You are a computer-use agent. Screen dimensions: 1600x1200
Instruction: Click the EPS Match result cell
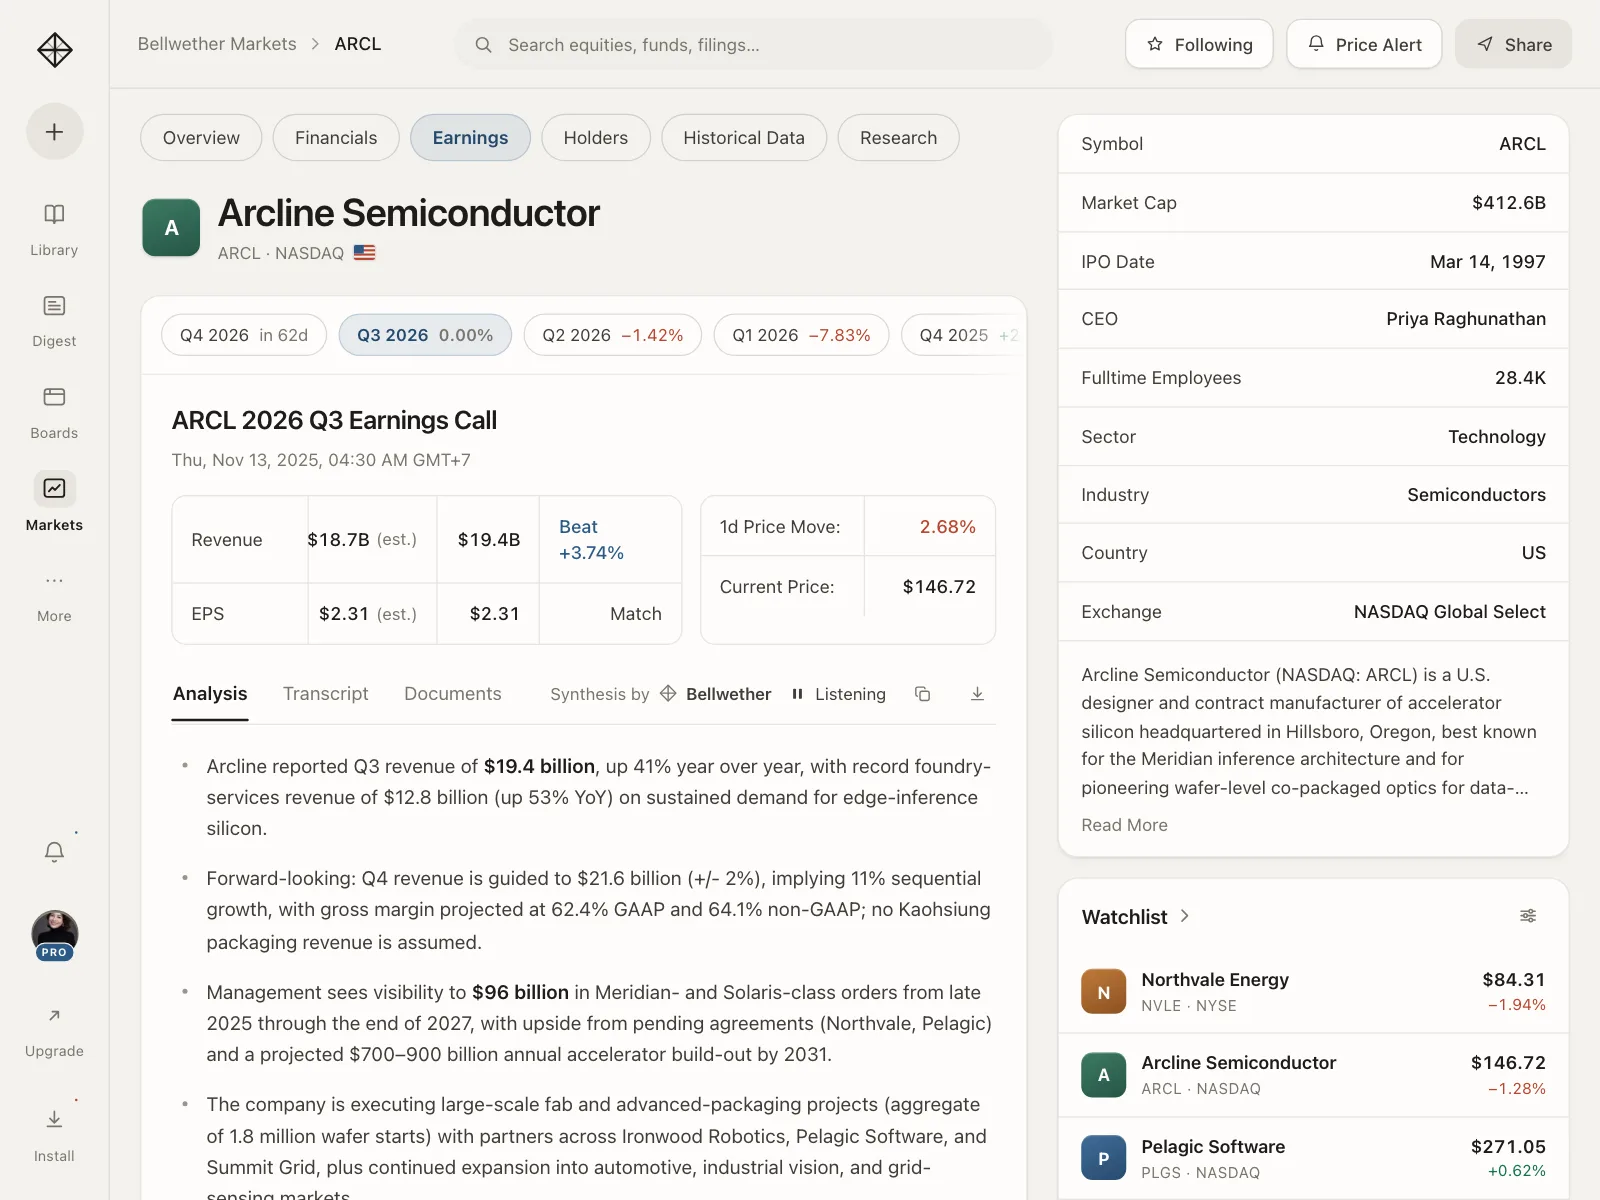click(611, 614)
